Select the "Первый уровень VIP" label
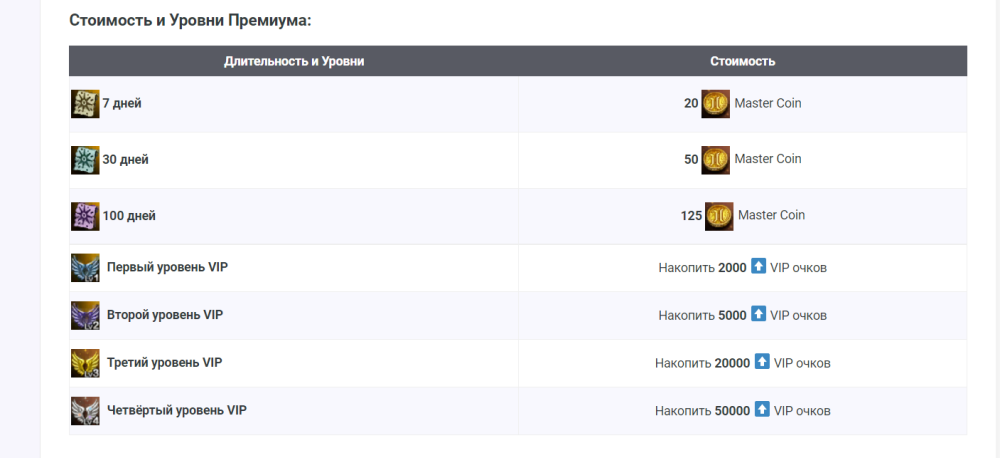Image resolution: width=1000 pixels, height=458 pixels. coord(160,268)
